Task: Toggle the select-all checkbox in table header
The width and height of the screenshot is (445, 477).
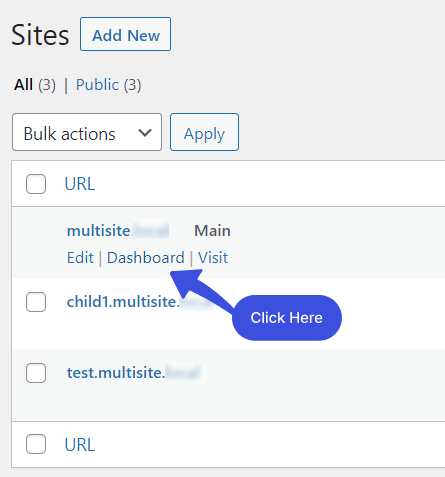Action: point(36,184)
